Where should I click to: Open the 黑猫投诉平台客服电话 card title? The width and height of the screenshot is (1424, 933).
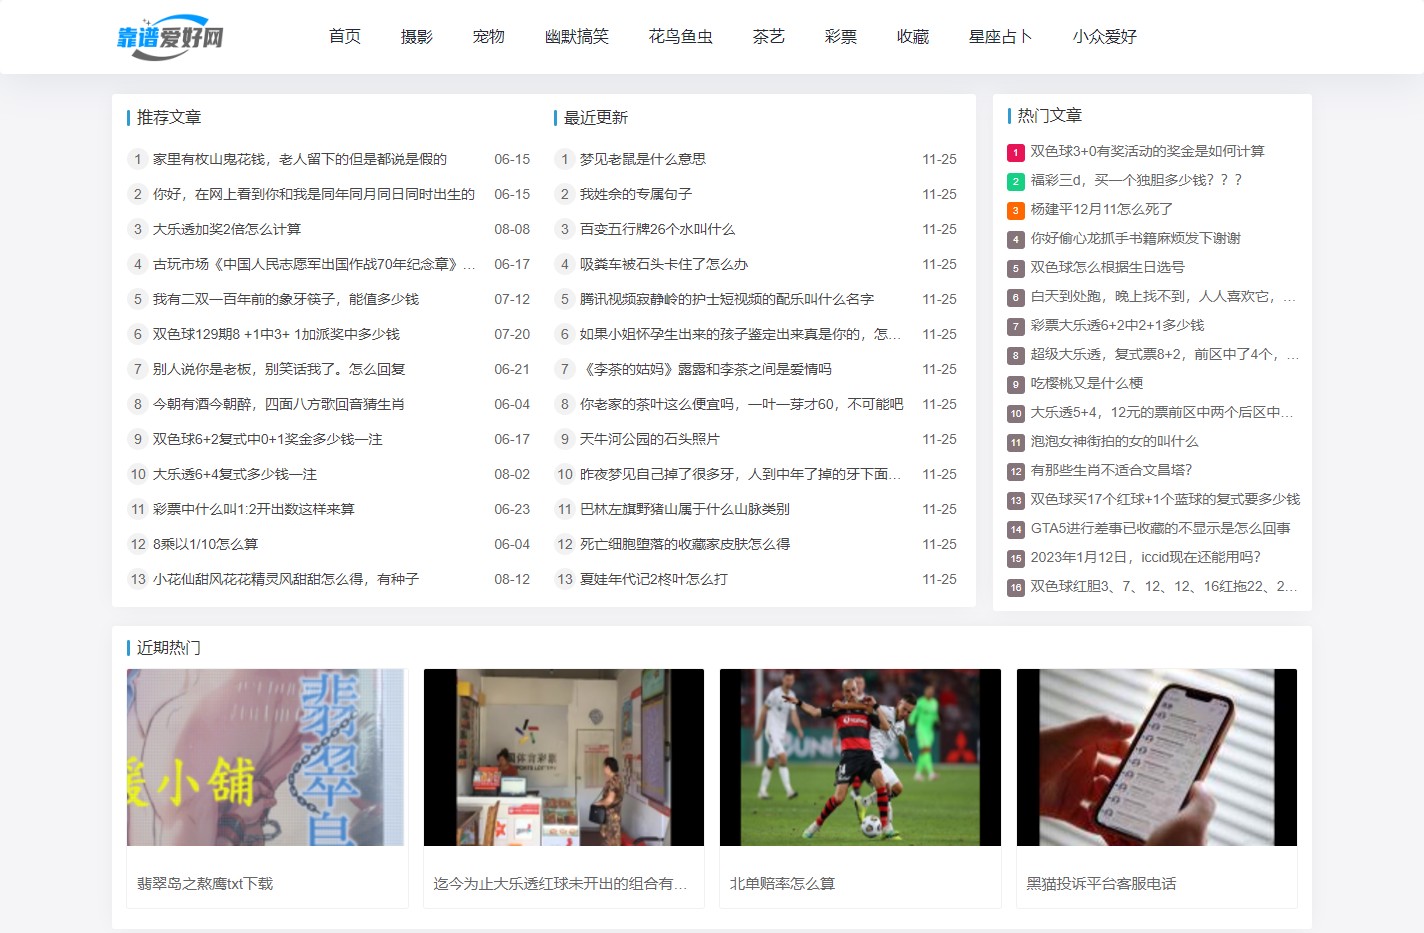coord(1101,884)
